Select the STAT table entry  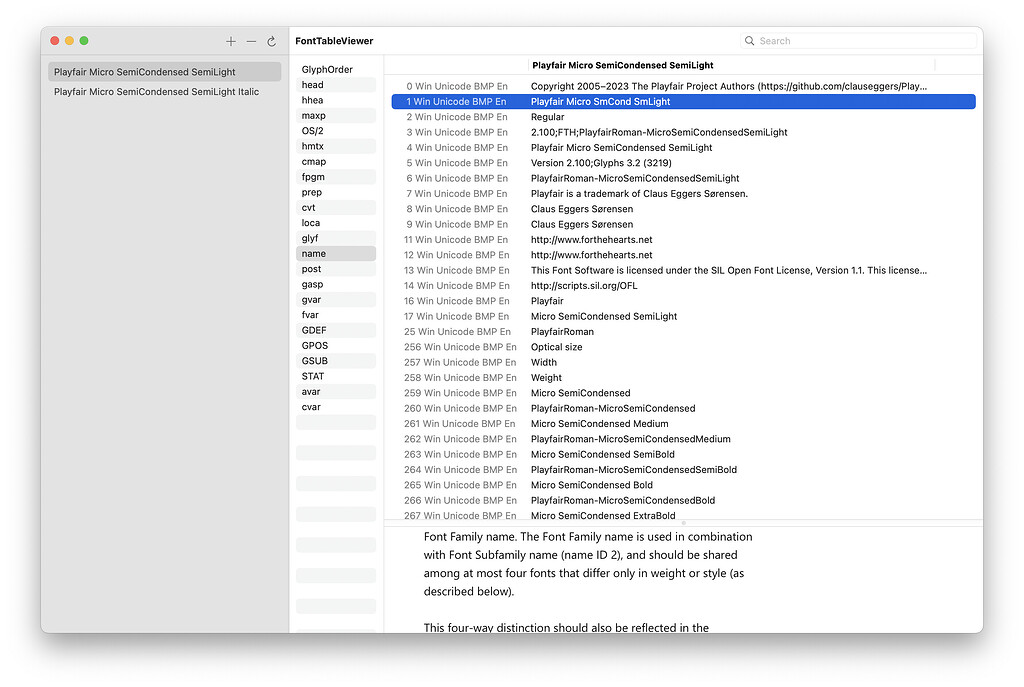click(x=313, y=377)
